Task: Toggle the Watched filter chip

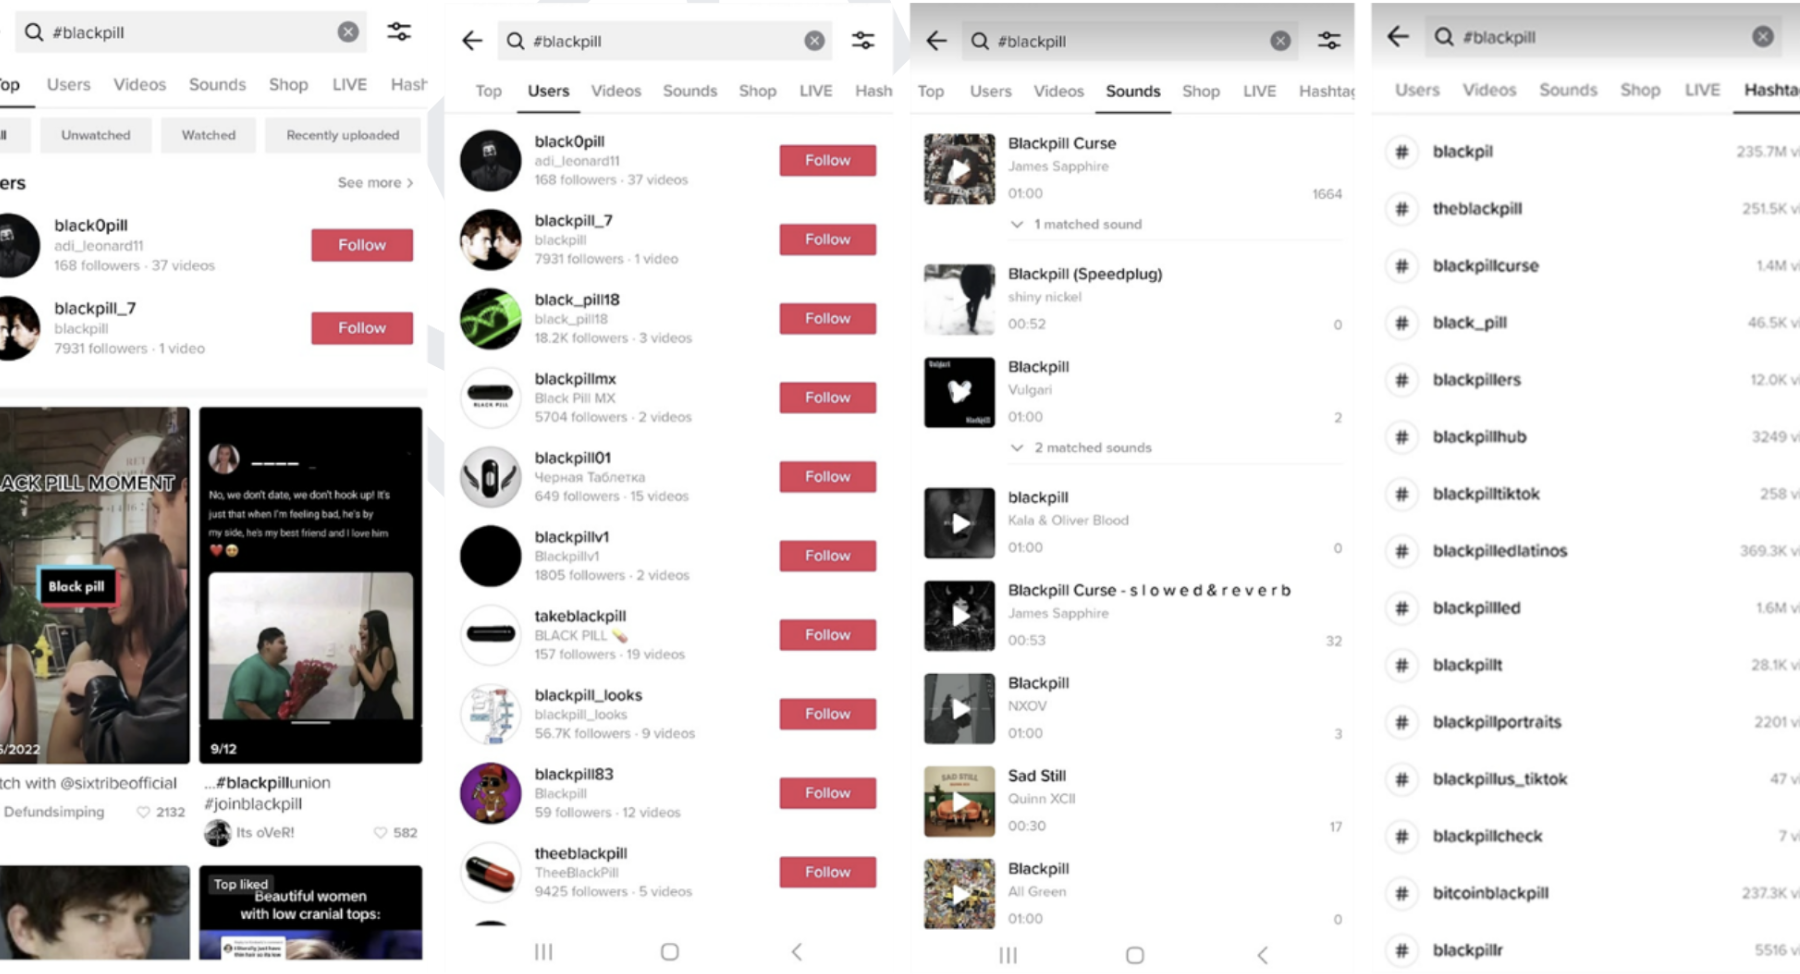Action: [208, 135]
